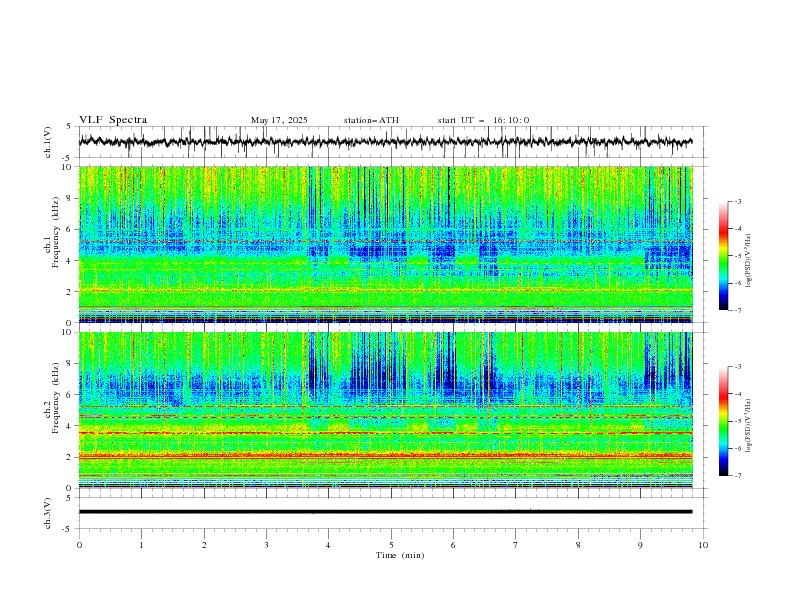
Task: Click the ch.1 spectrogram color scale bar
Action: 724,256
